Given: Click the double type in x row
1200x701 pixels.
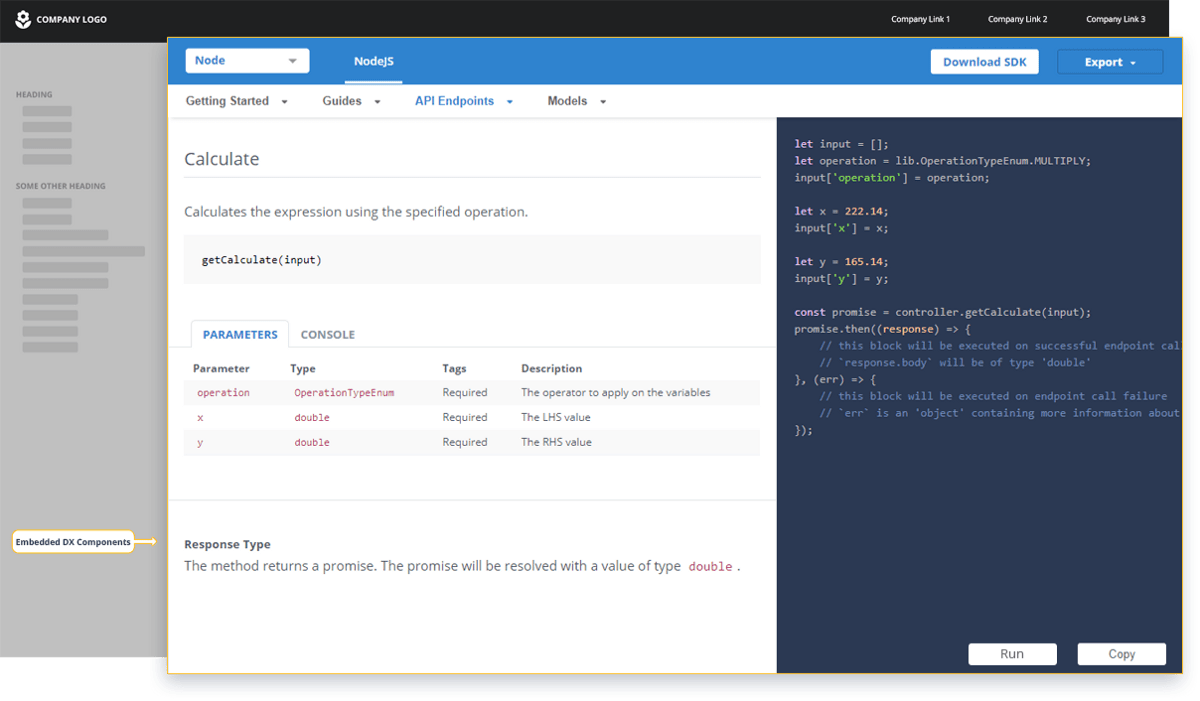Looking at the screenshot, I should (312, 418).
